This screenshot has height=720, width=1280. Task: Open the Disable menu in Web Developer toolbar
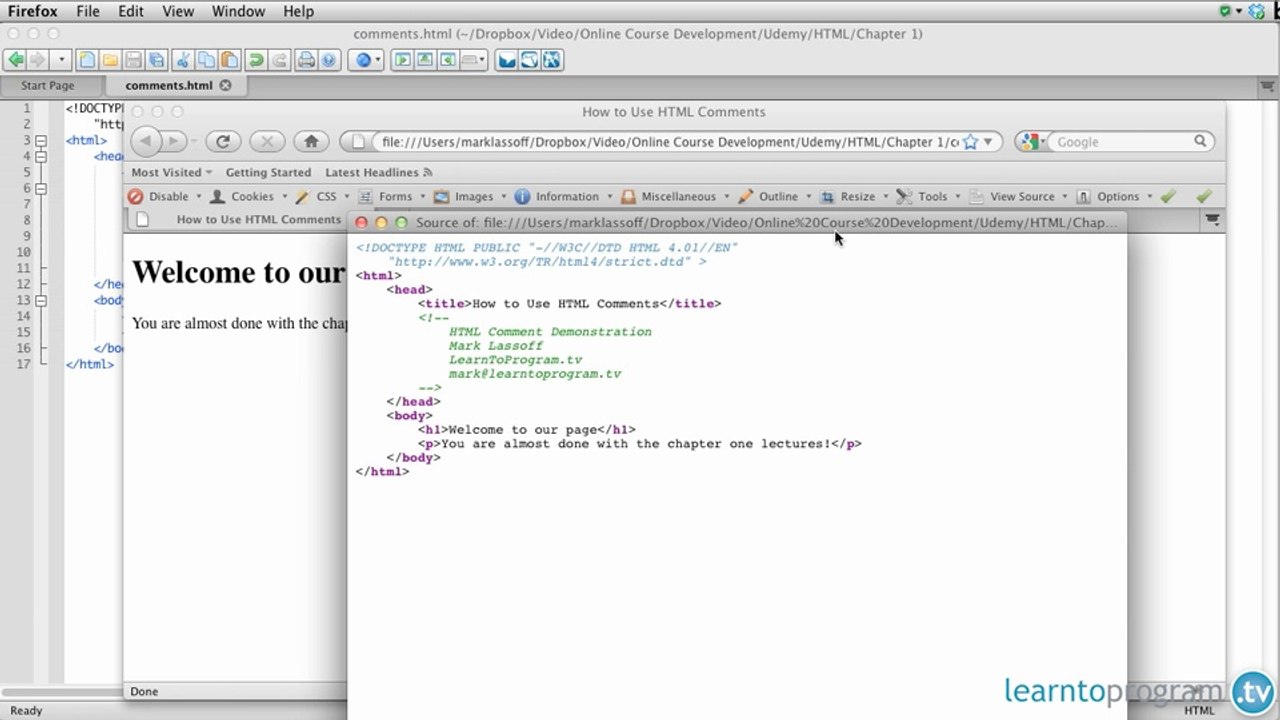point(165,197)
